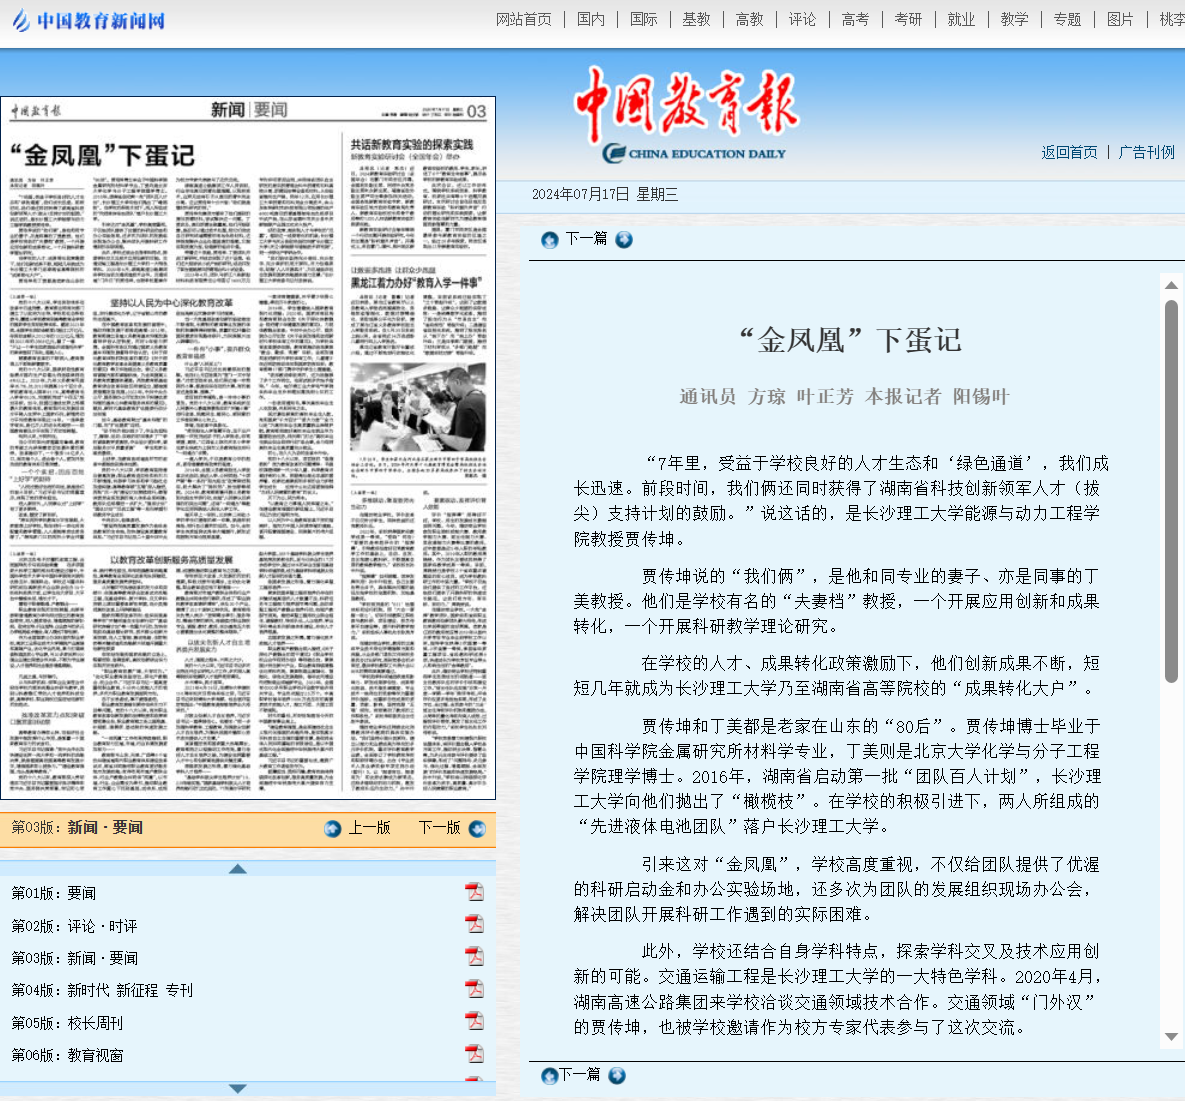Click 以教育改革创新服务高质量发展 article on thumbnail
1185x1101 pixels.
(x=172, y=560)
